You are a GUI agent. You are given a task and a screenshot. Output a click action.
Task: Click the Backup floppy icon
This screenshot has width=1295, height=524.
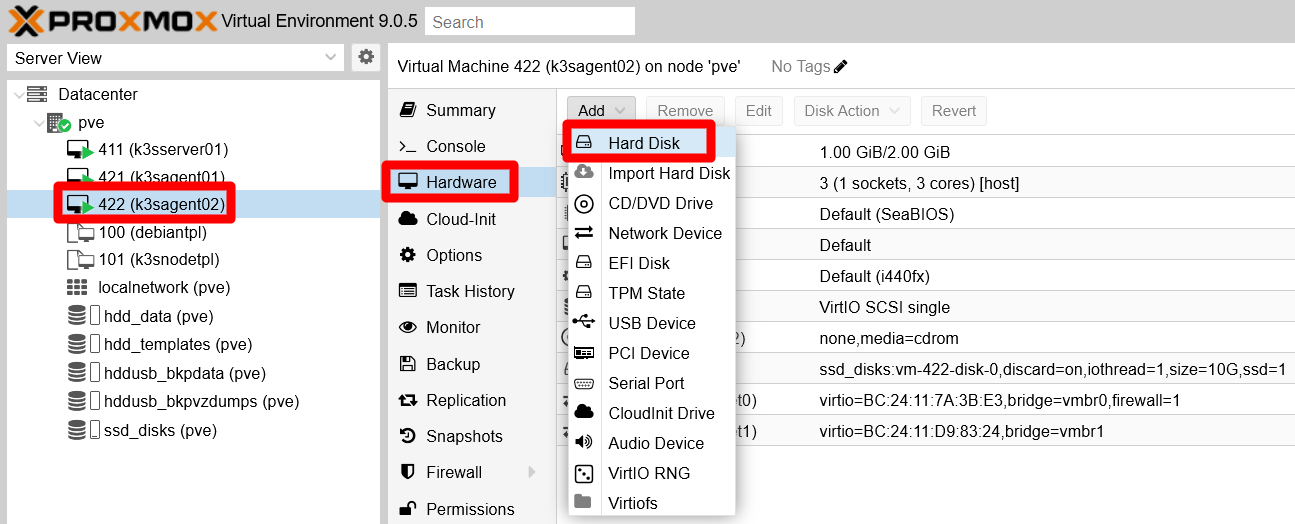tap(407, 364)
